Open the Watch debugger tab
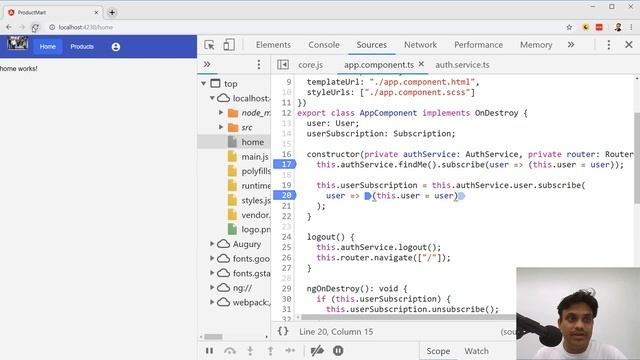This screenshot has height=360, width=640. tap(476, 351)
